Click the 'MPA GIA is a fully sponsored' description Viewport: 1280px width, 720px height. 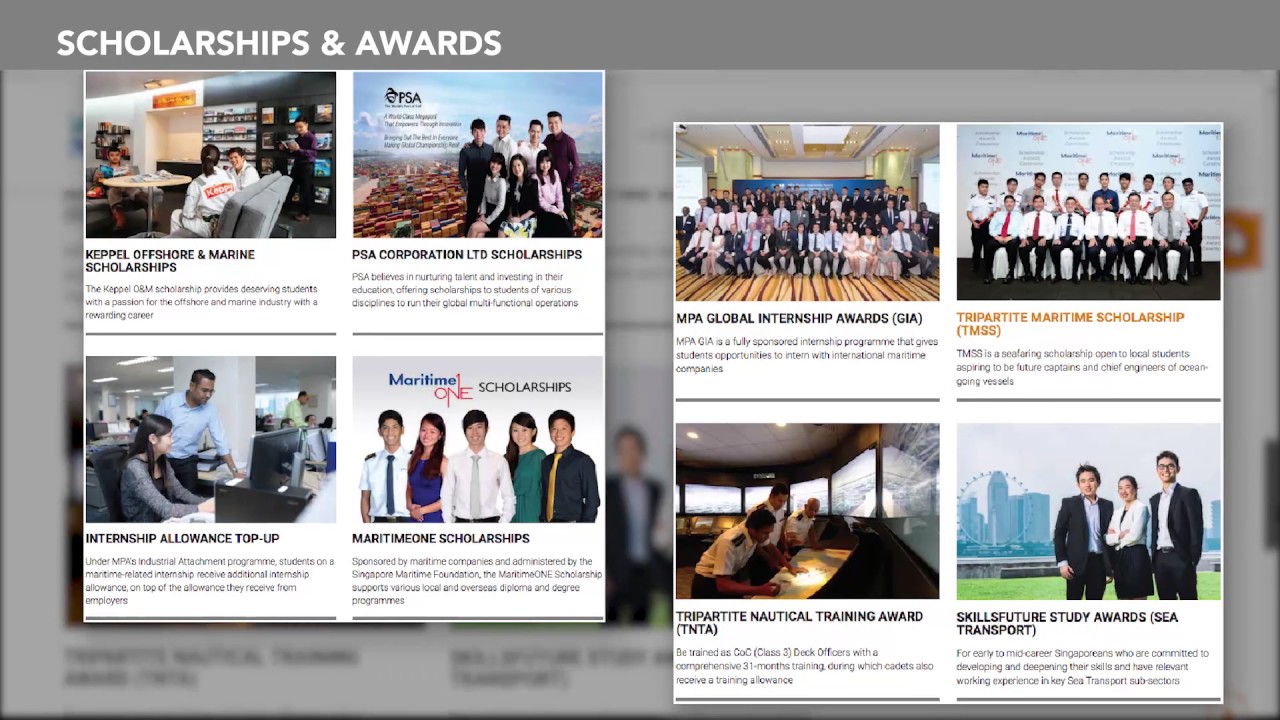(x=807, y=355)
